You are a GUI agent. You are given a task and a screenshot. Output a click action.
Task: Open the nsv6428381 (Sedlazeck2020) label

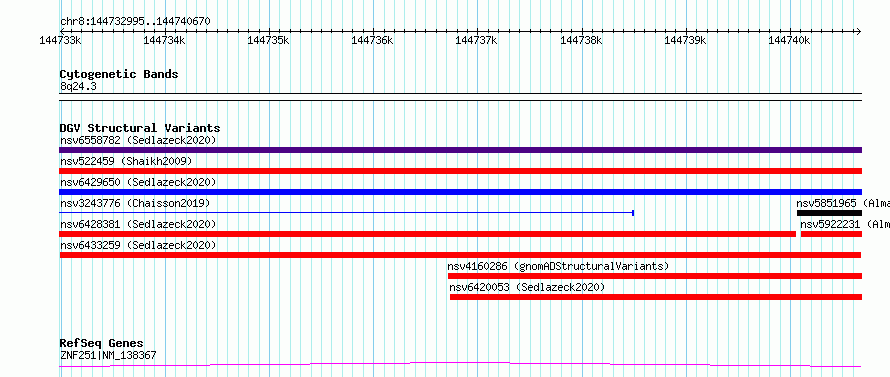(138, 224)
